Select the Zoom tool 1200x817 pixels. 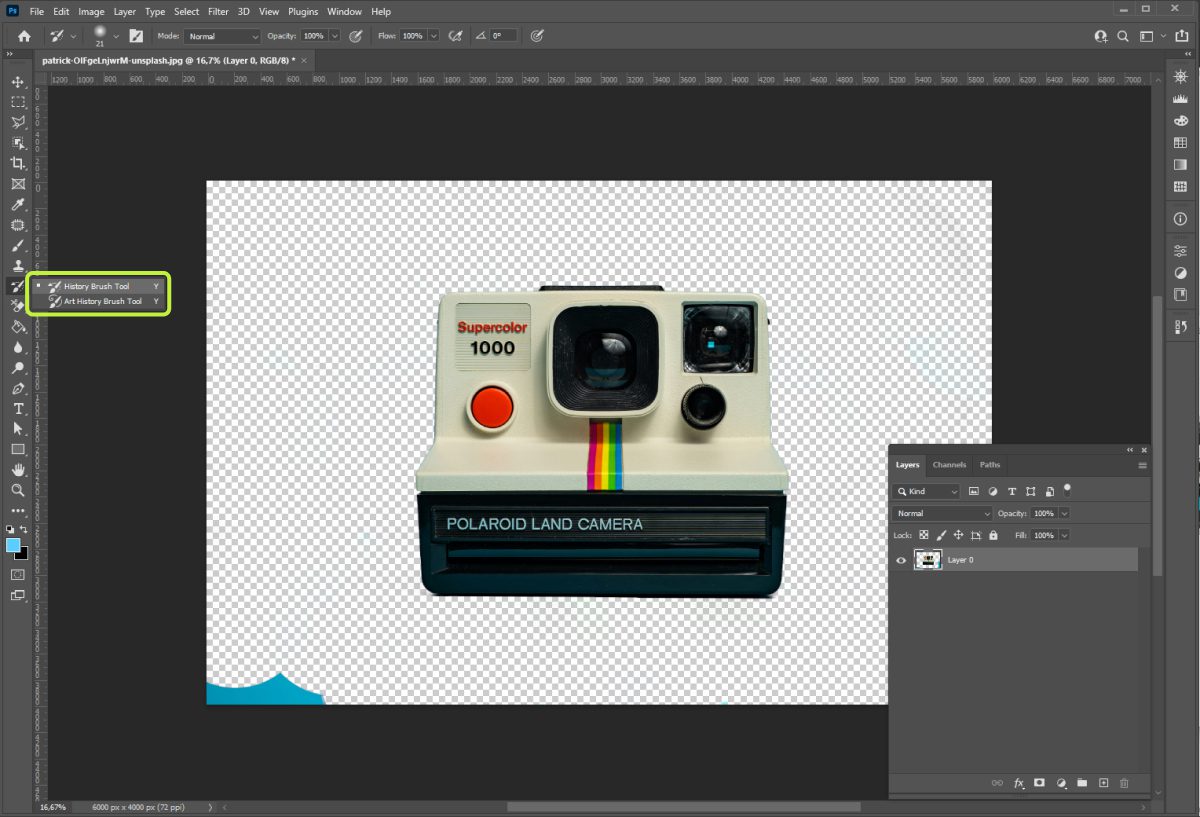(x=18, y=491)
